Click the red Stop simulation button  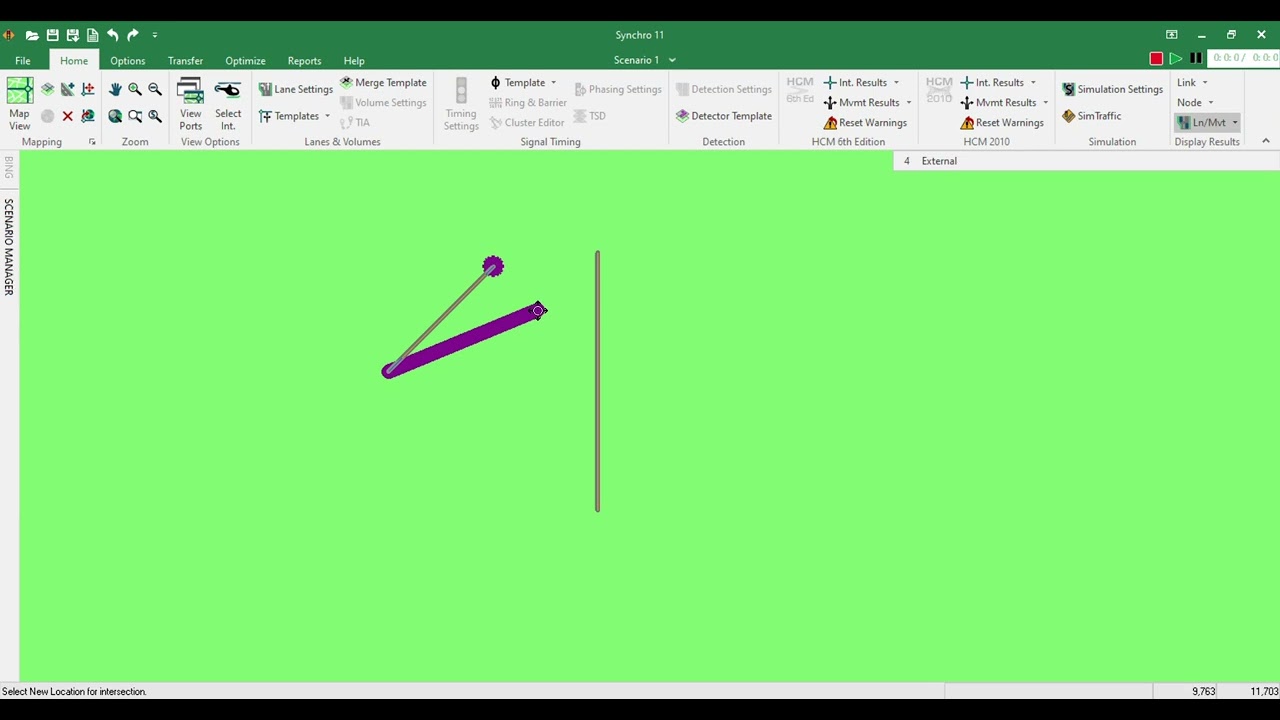coord(1156,59)
